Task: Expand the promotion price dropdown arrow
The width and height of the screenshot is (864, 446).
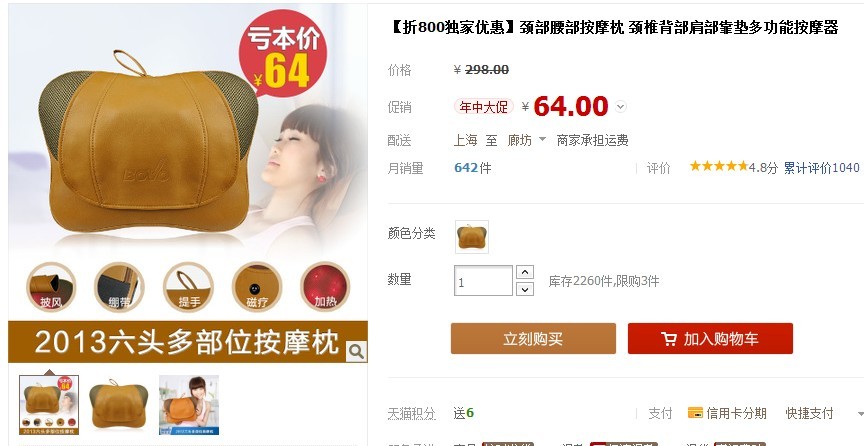Action: [x=620, y=106]
